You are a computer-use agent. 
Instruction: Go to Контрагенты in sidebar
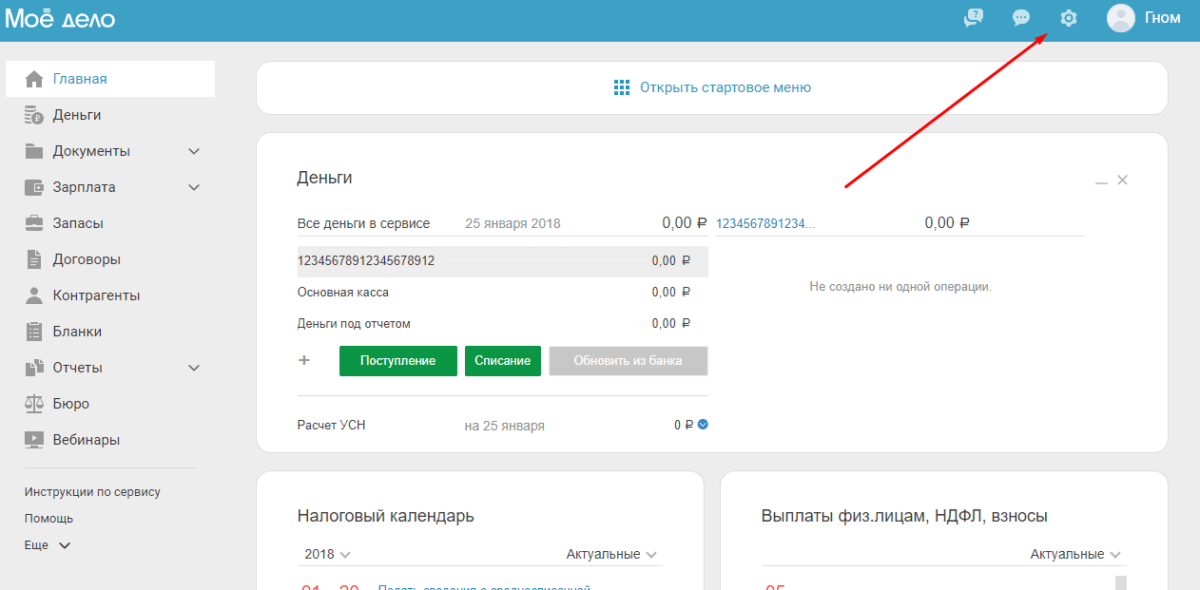pyautogui.click(x=95, y=296)
